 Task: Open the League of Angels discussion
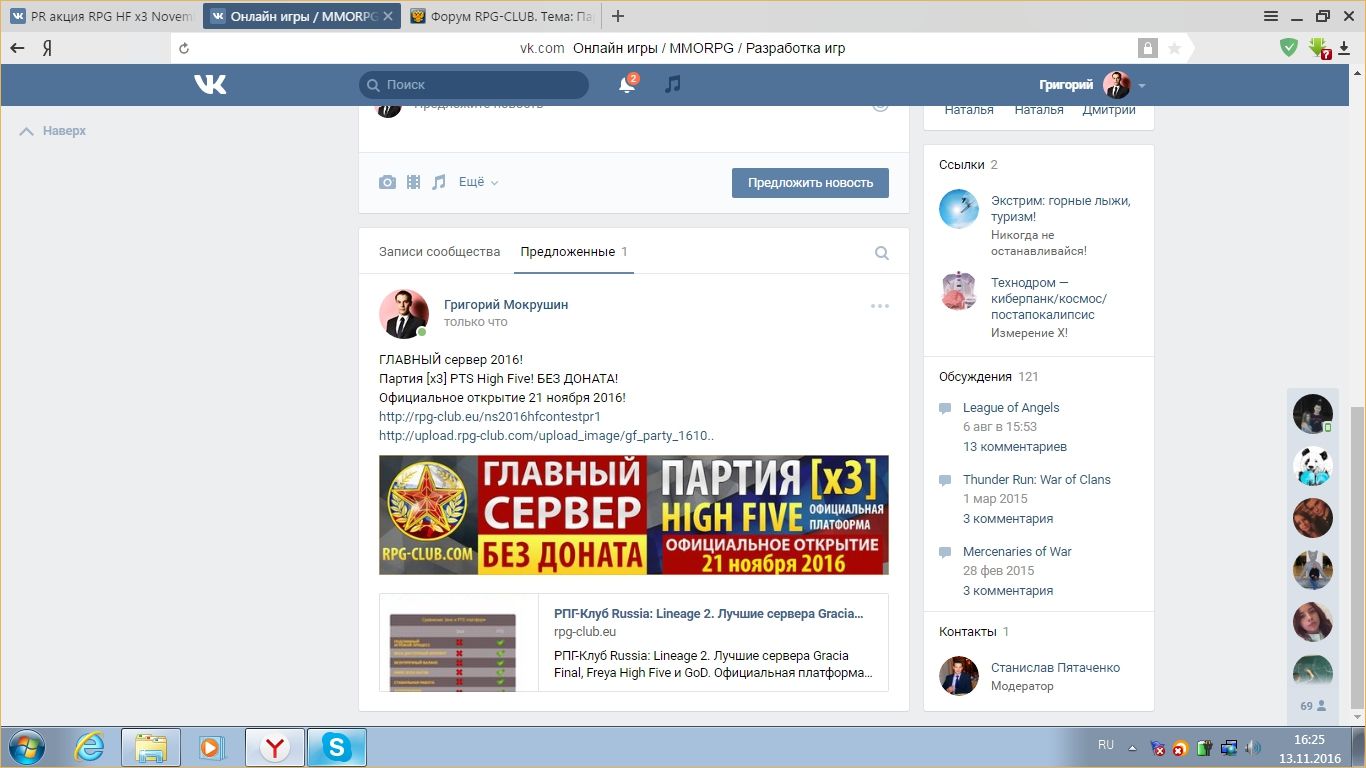(1010, 407)
